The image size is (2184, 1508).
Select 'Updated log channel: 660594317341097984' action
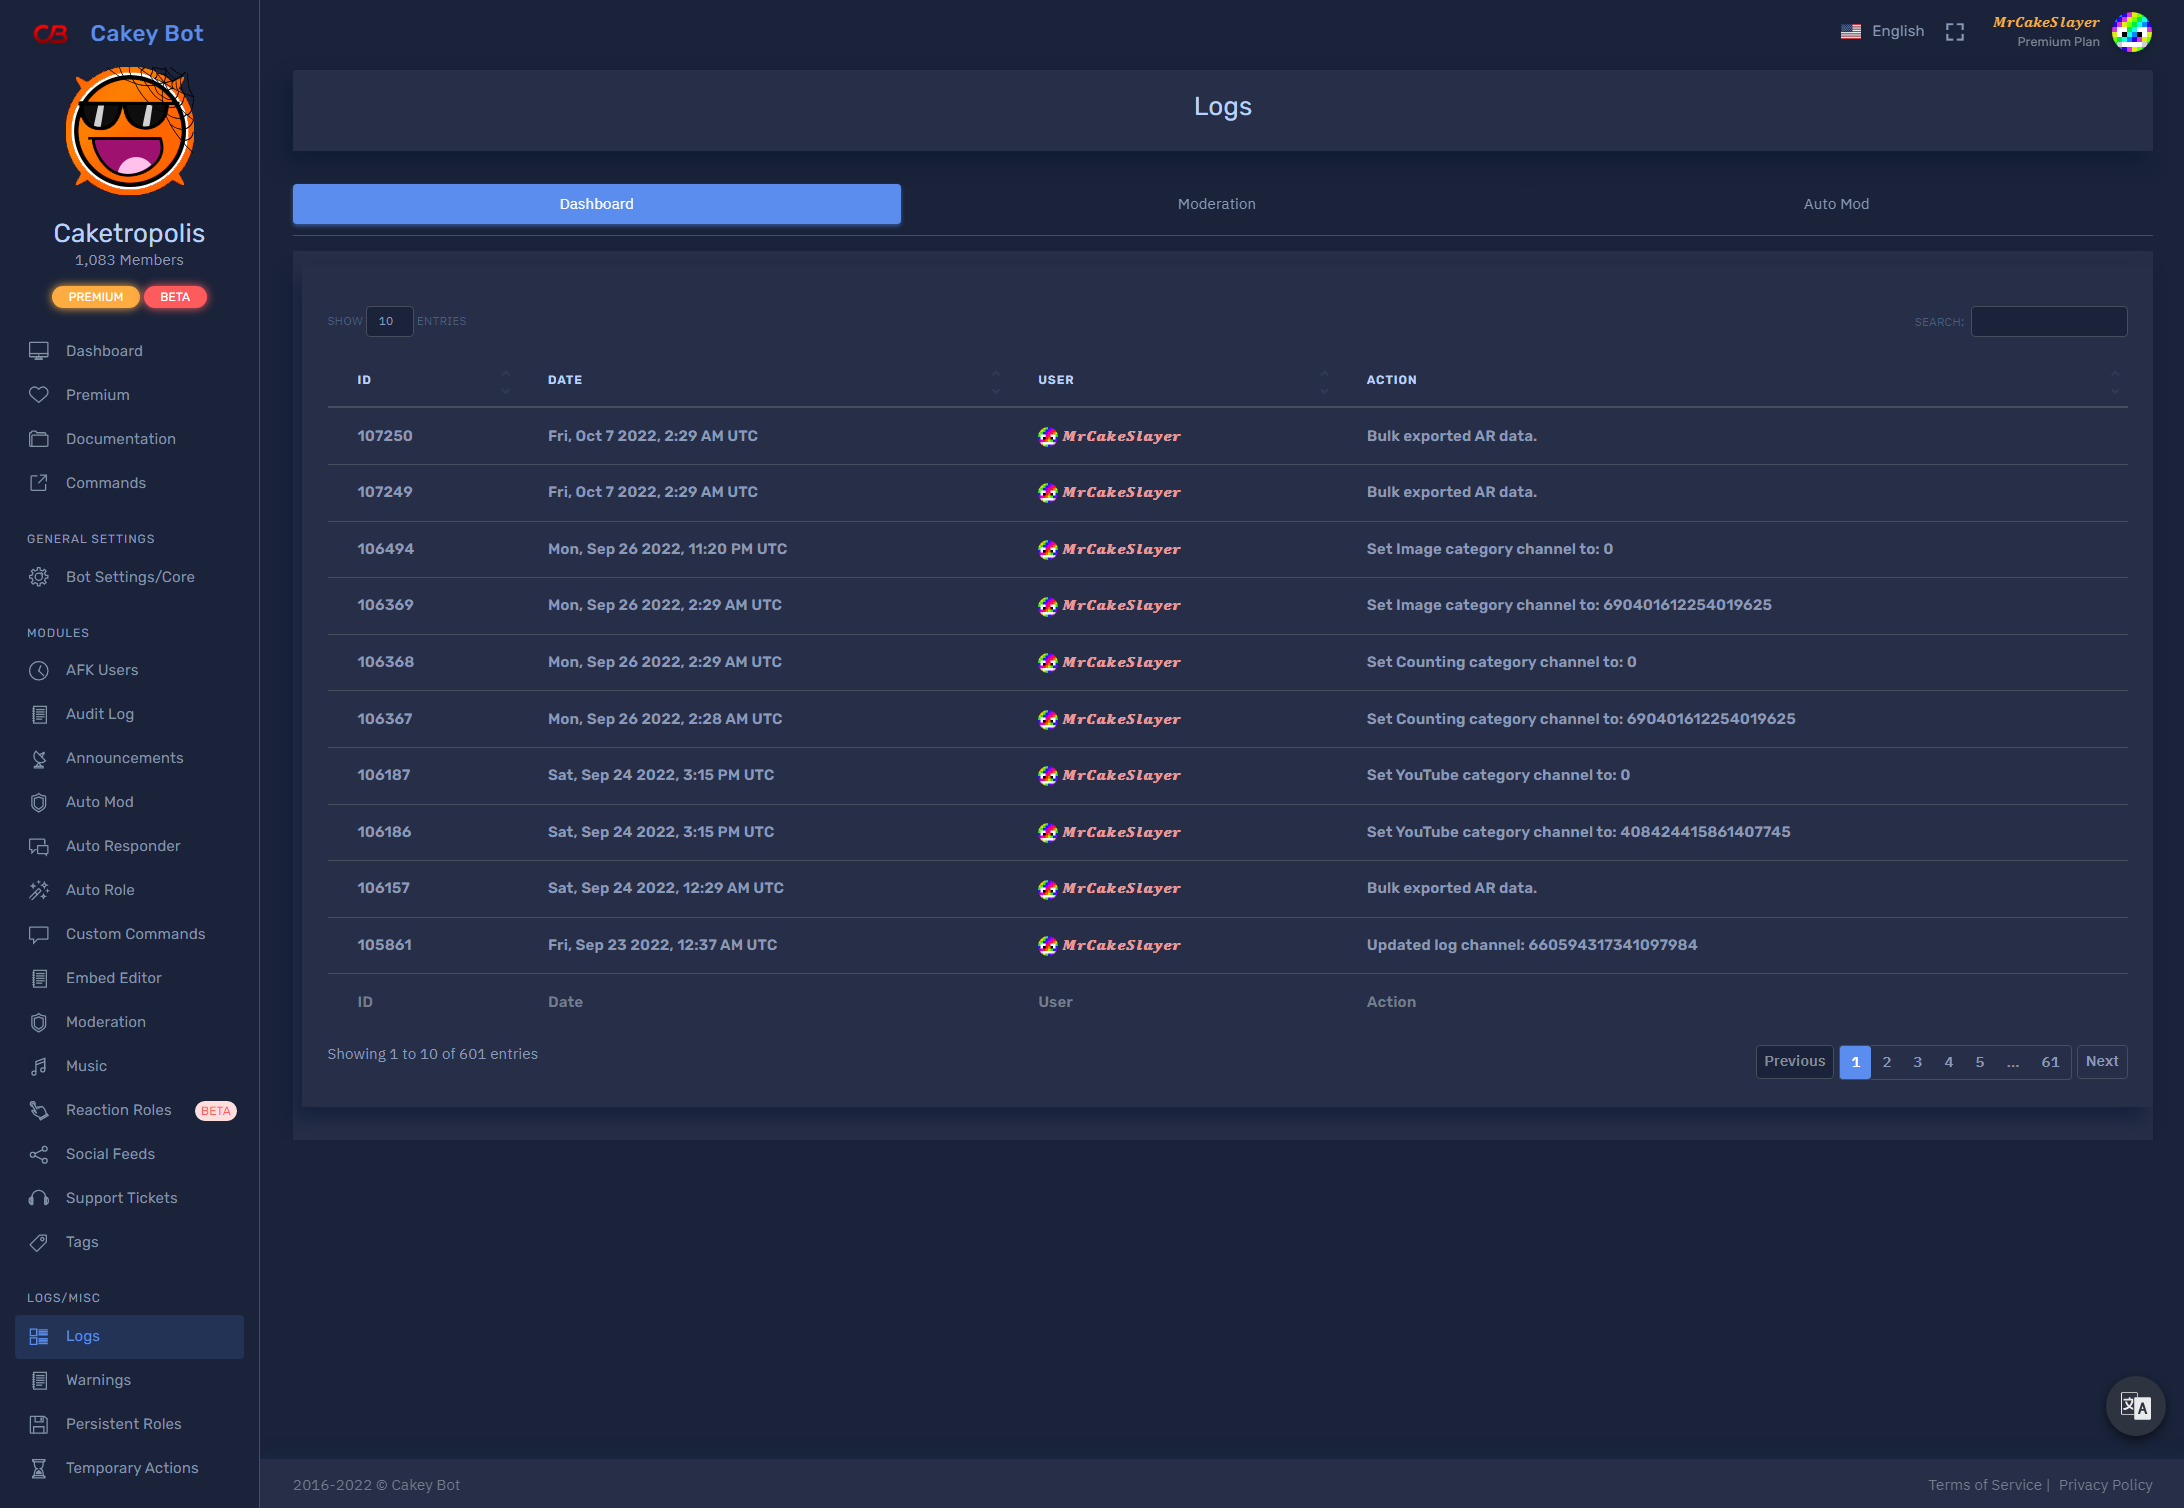1531,945
